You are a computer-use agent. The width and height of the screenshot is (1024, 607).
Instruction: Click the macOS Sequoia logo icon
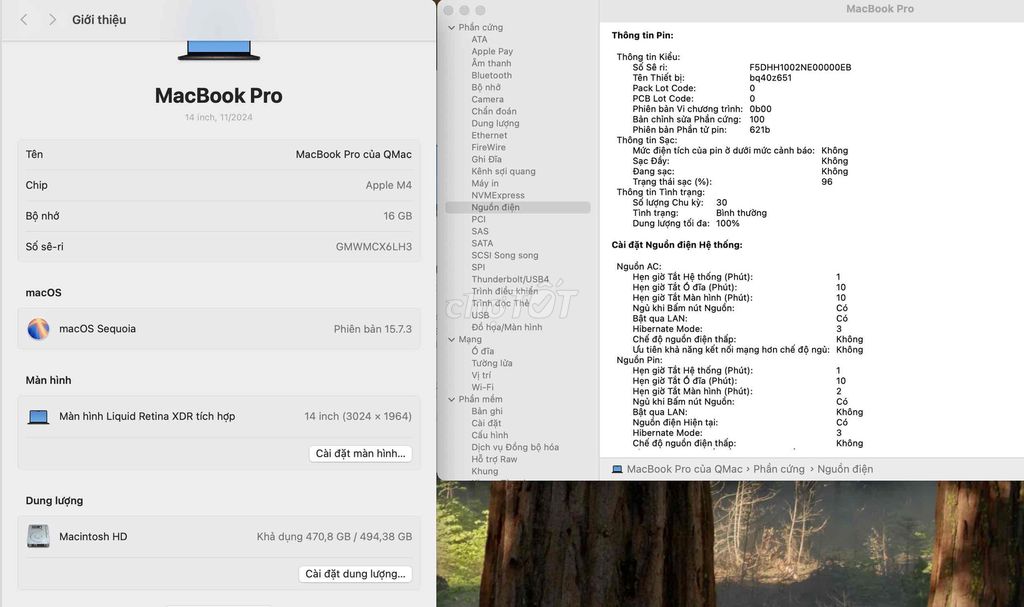38,328
